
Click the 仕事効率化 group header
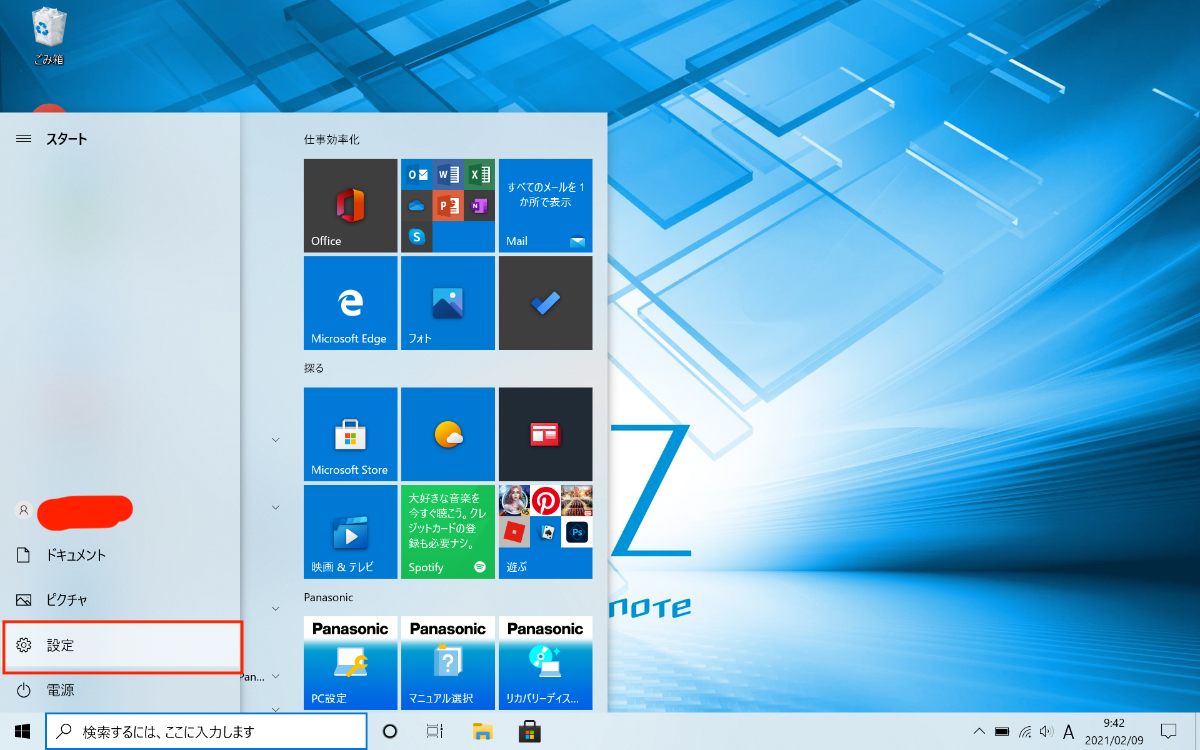(x=332, y=139)
